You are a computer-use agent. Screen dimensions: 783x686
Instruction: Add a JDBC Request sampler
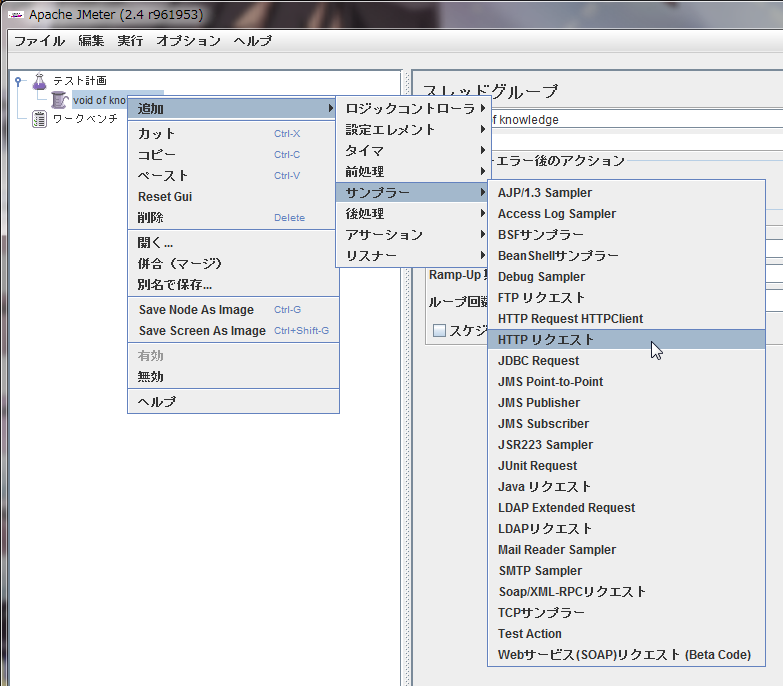pos(626,360)
